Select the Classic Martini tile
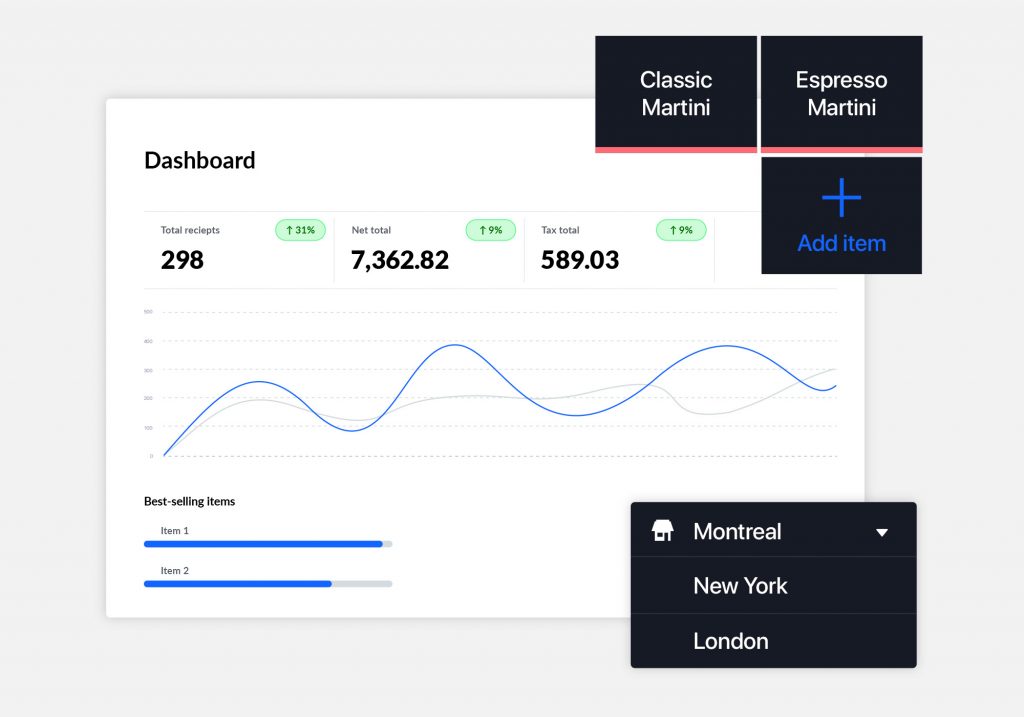 click(675, 91)
